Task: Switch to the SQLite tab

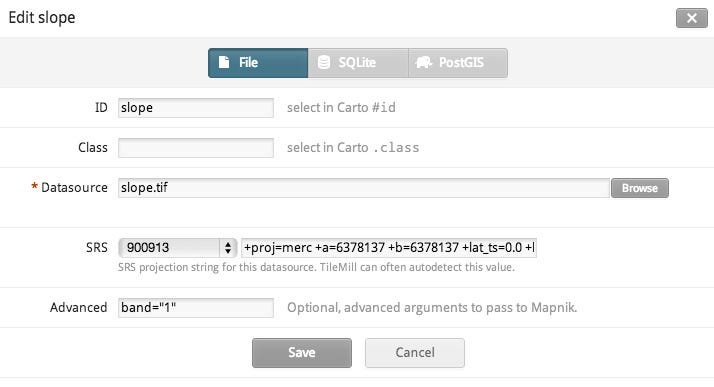Action: 358,63
